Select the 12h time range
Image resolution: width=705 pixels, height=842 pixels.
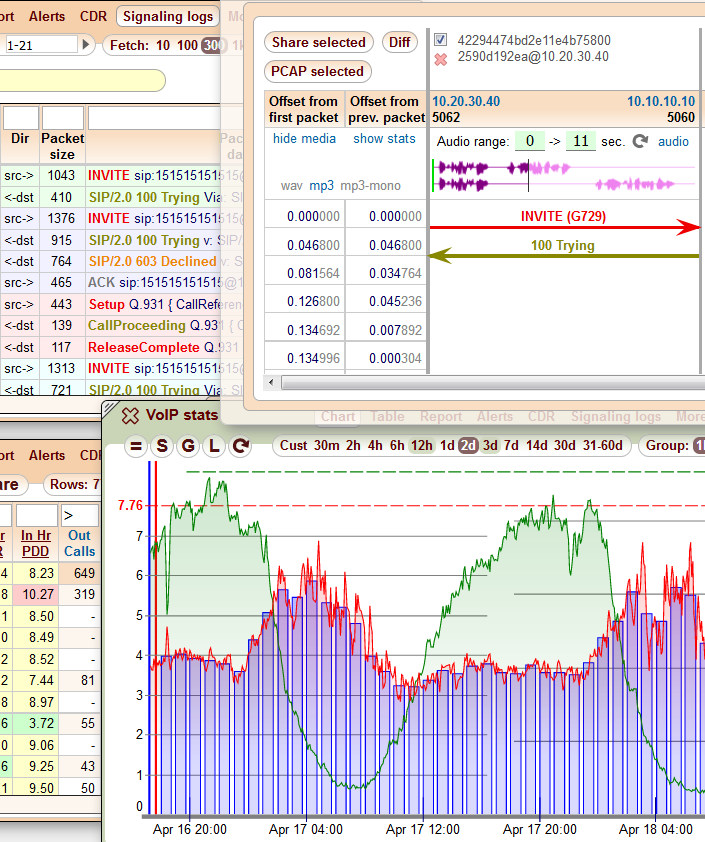tap(422, 446)
